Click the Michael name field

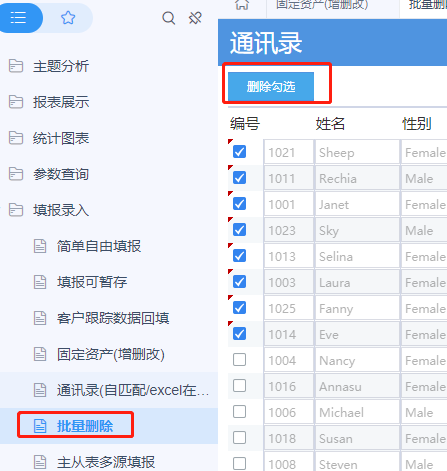[357, 412]
